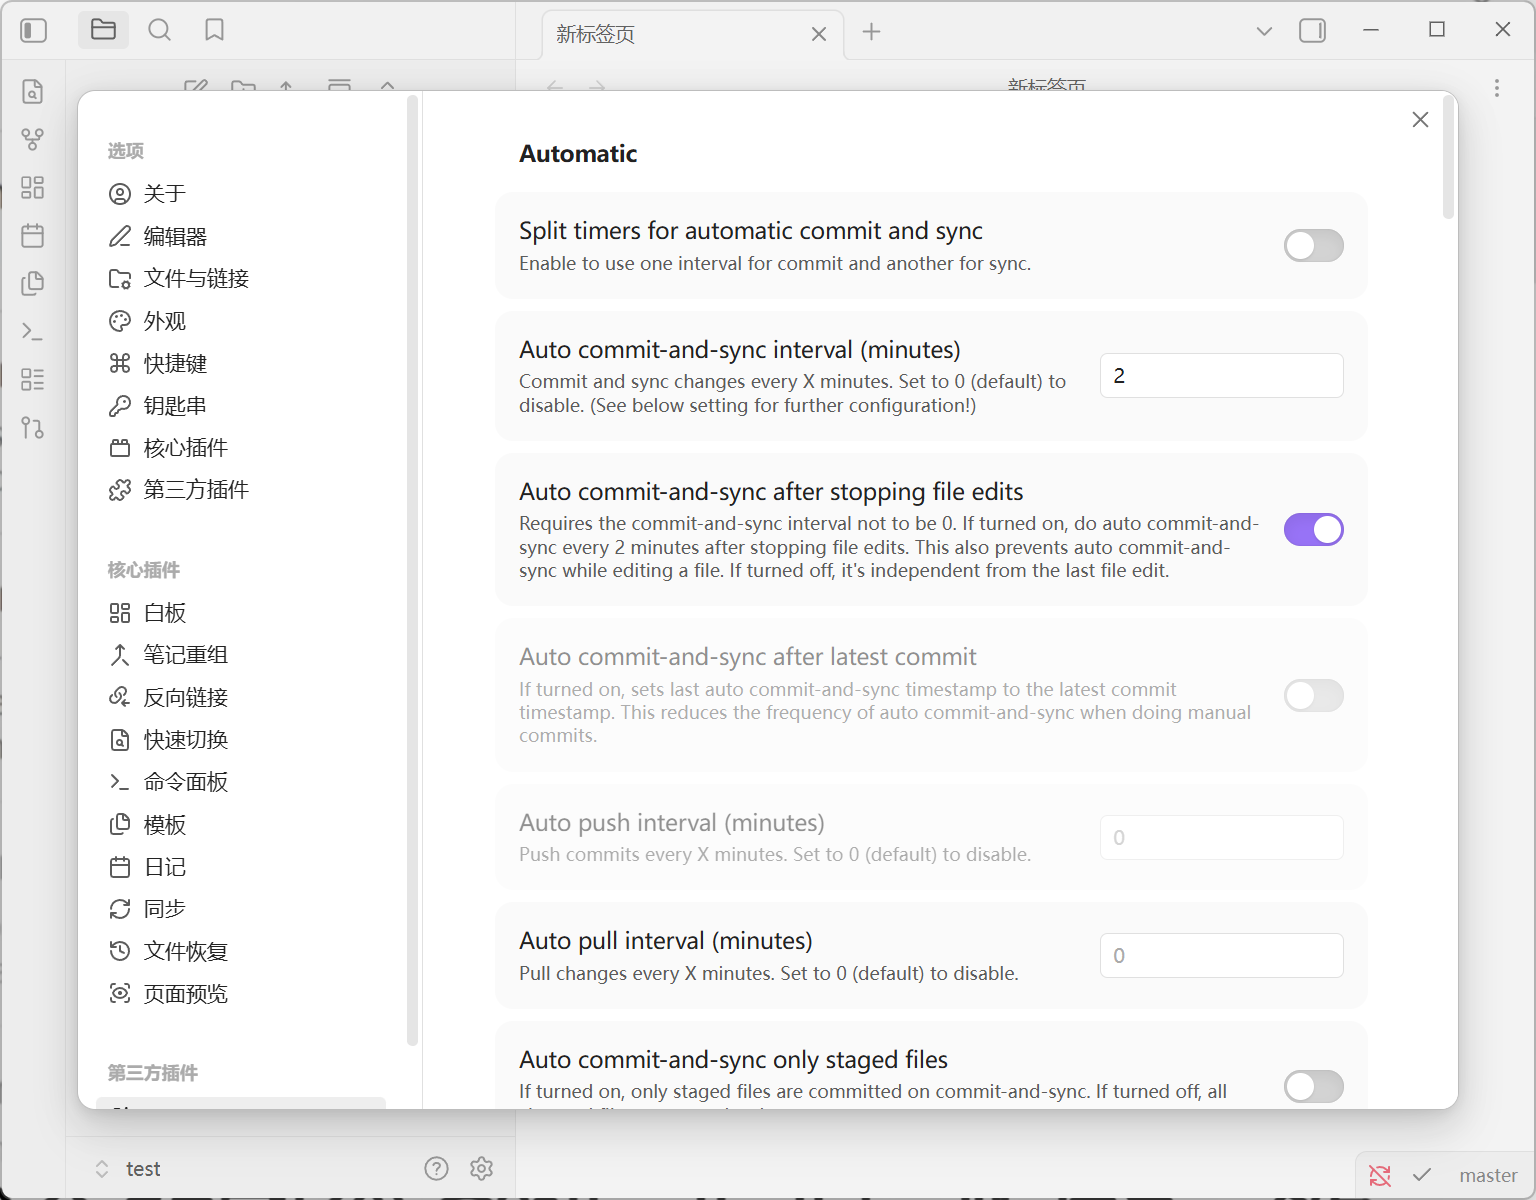Click the checklist ribbon icon
This screenshot has width=1536, height=1200.
33,379
